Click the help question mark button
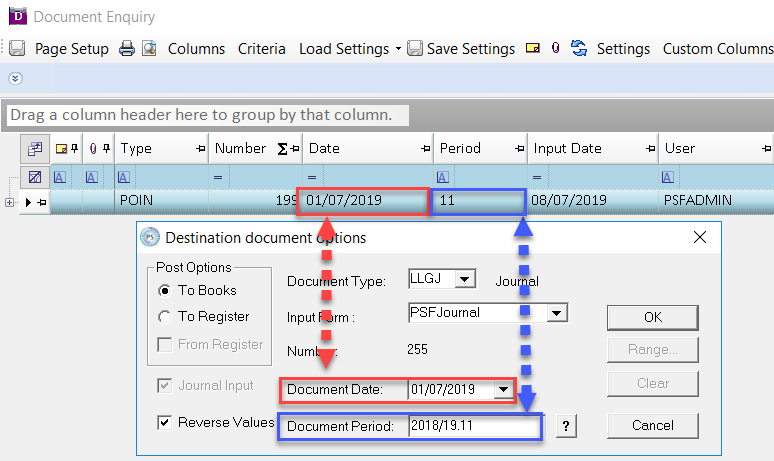The height and width of the screenshot is (461, 774). [x=566, y=427]
